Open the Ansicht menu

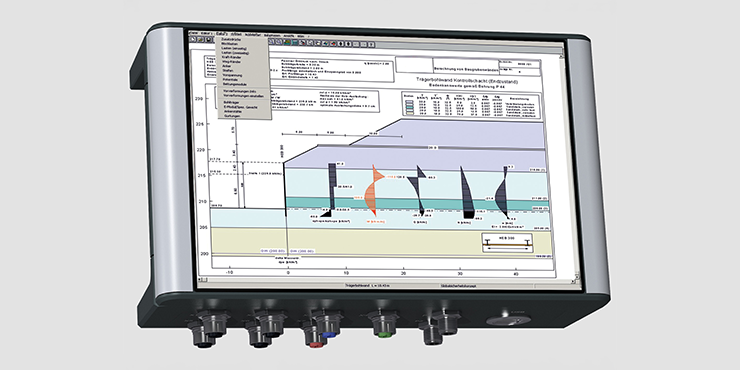(289, 36)
